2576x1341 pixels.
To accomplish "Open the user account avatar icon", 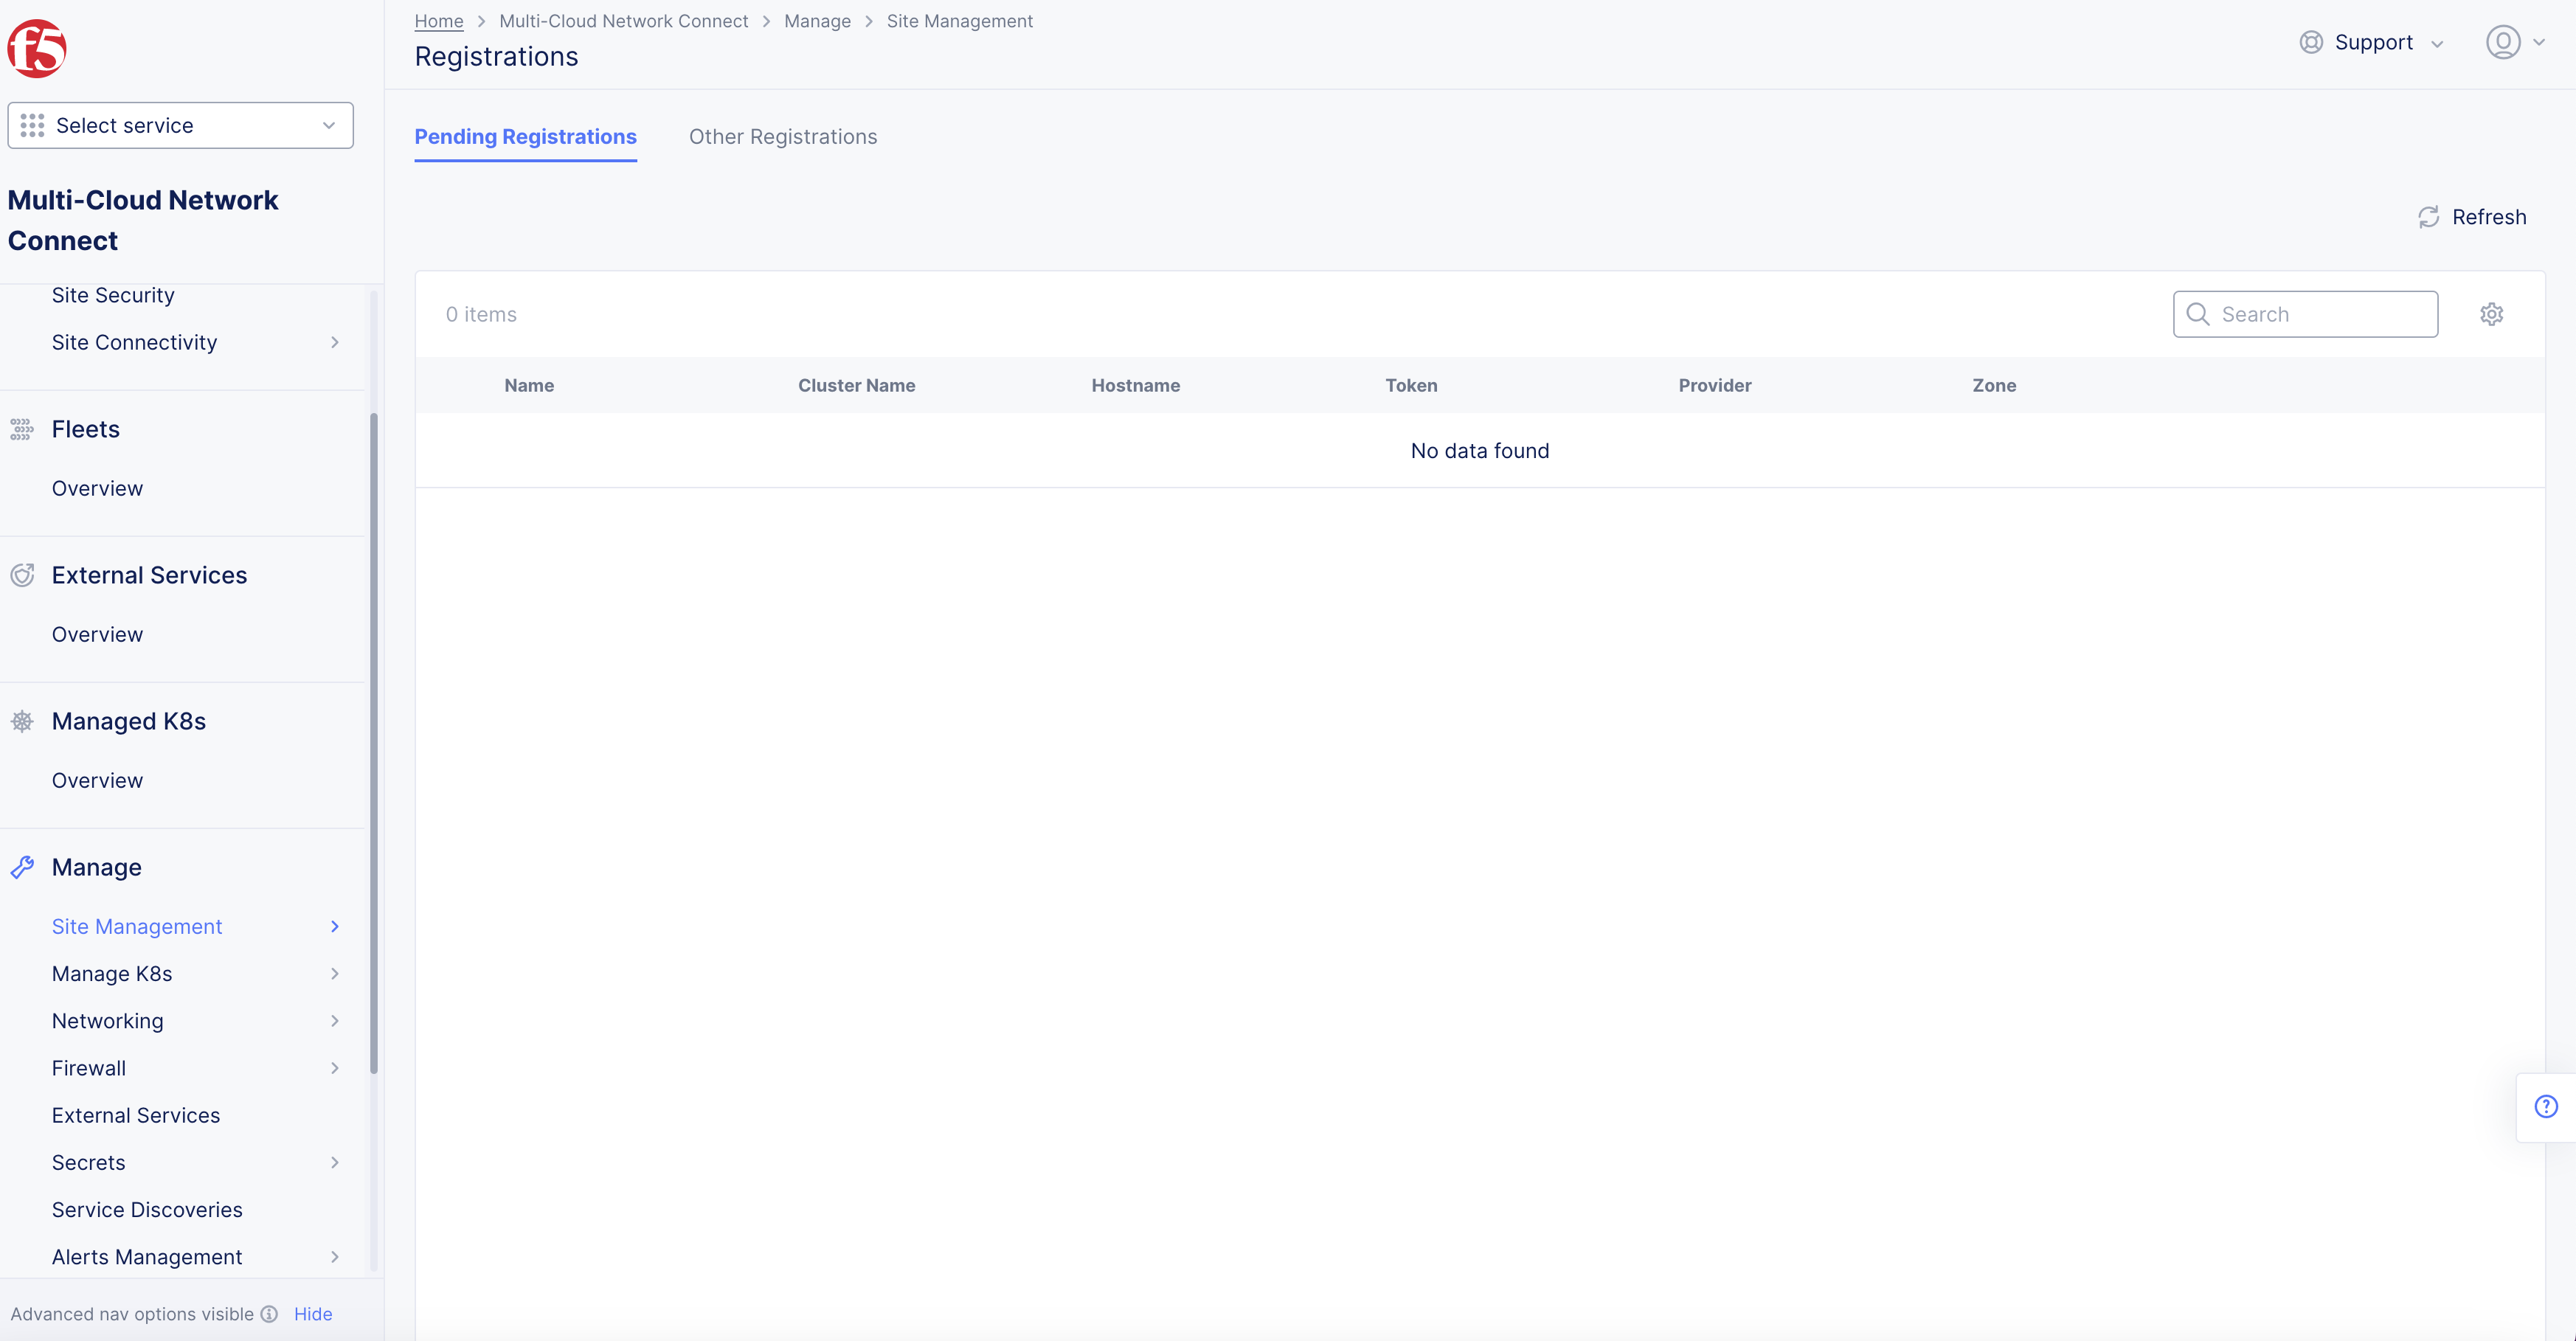I will click(x=2503, y=42).
